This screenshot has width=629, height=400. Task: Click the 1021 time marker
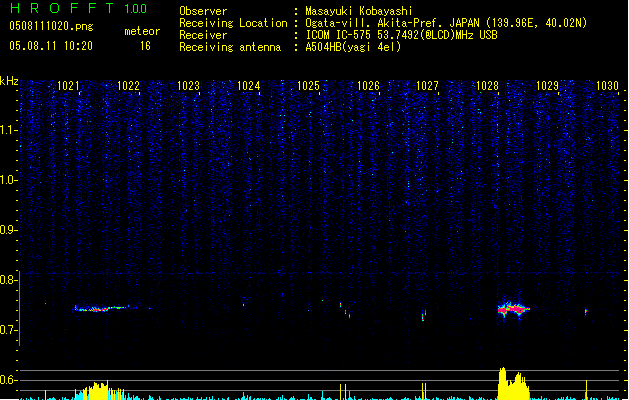(68, 85)
